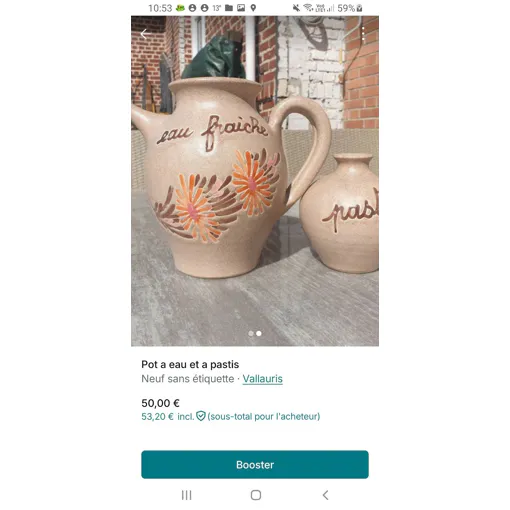Tap the clock showing 10:53

pos(160,8)
